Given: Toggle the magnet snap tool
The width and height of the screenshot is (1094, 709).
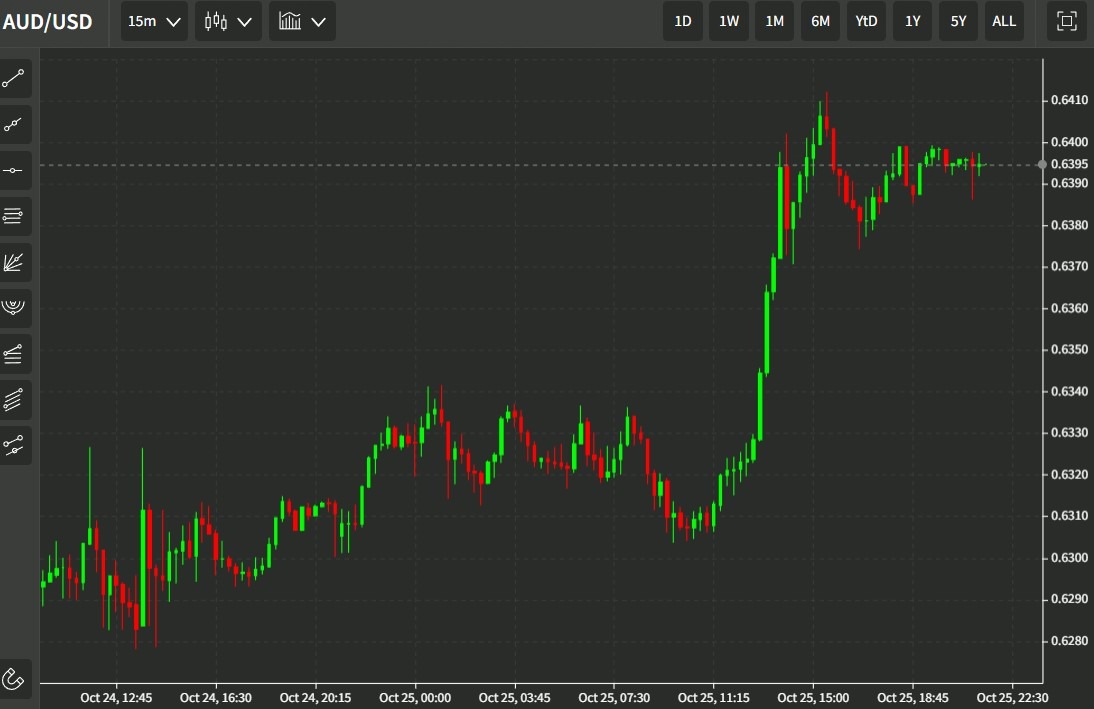Looking at the screenshot, I should (x=14, y=678).
